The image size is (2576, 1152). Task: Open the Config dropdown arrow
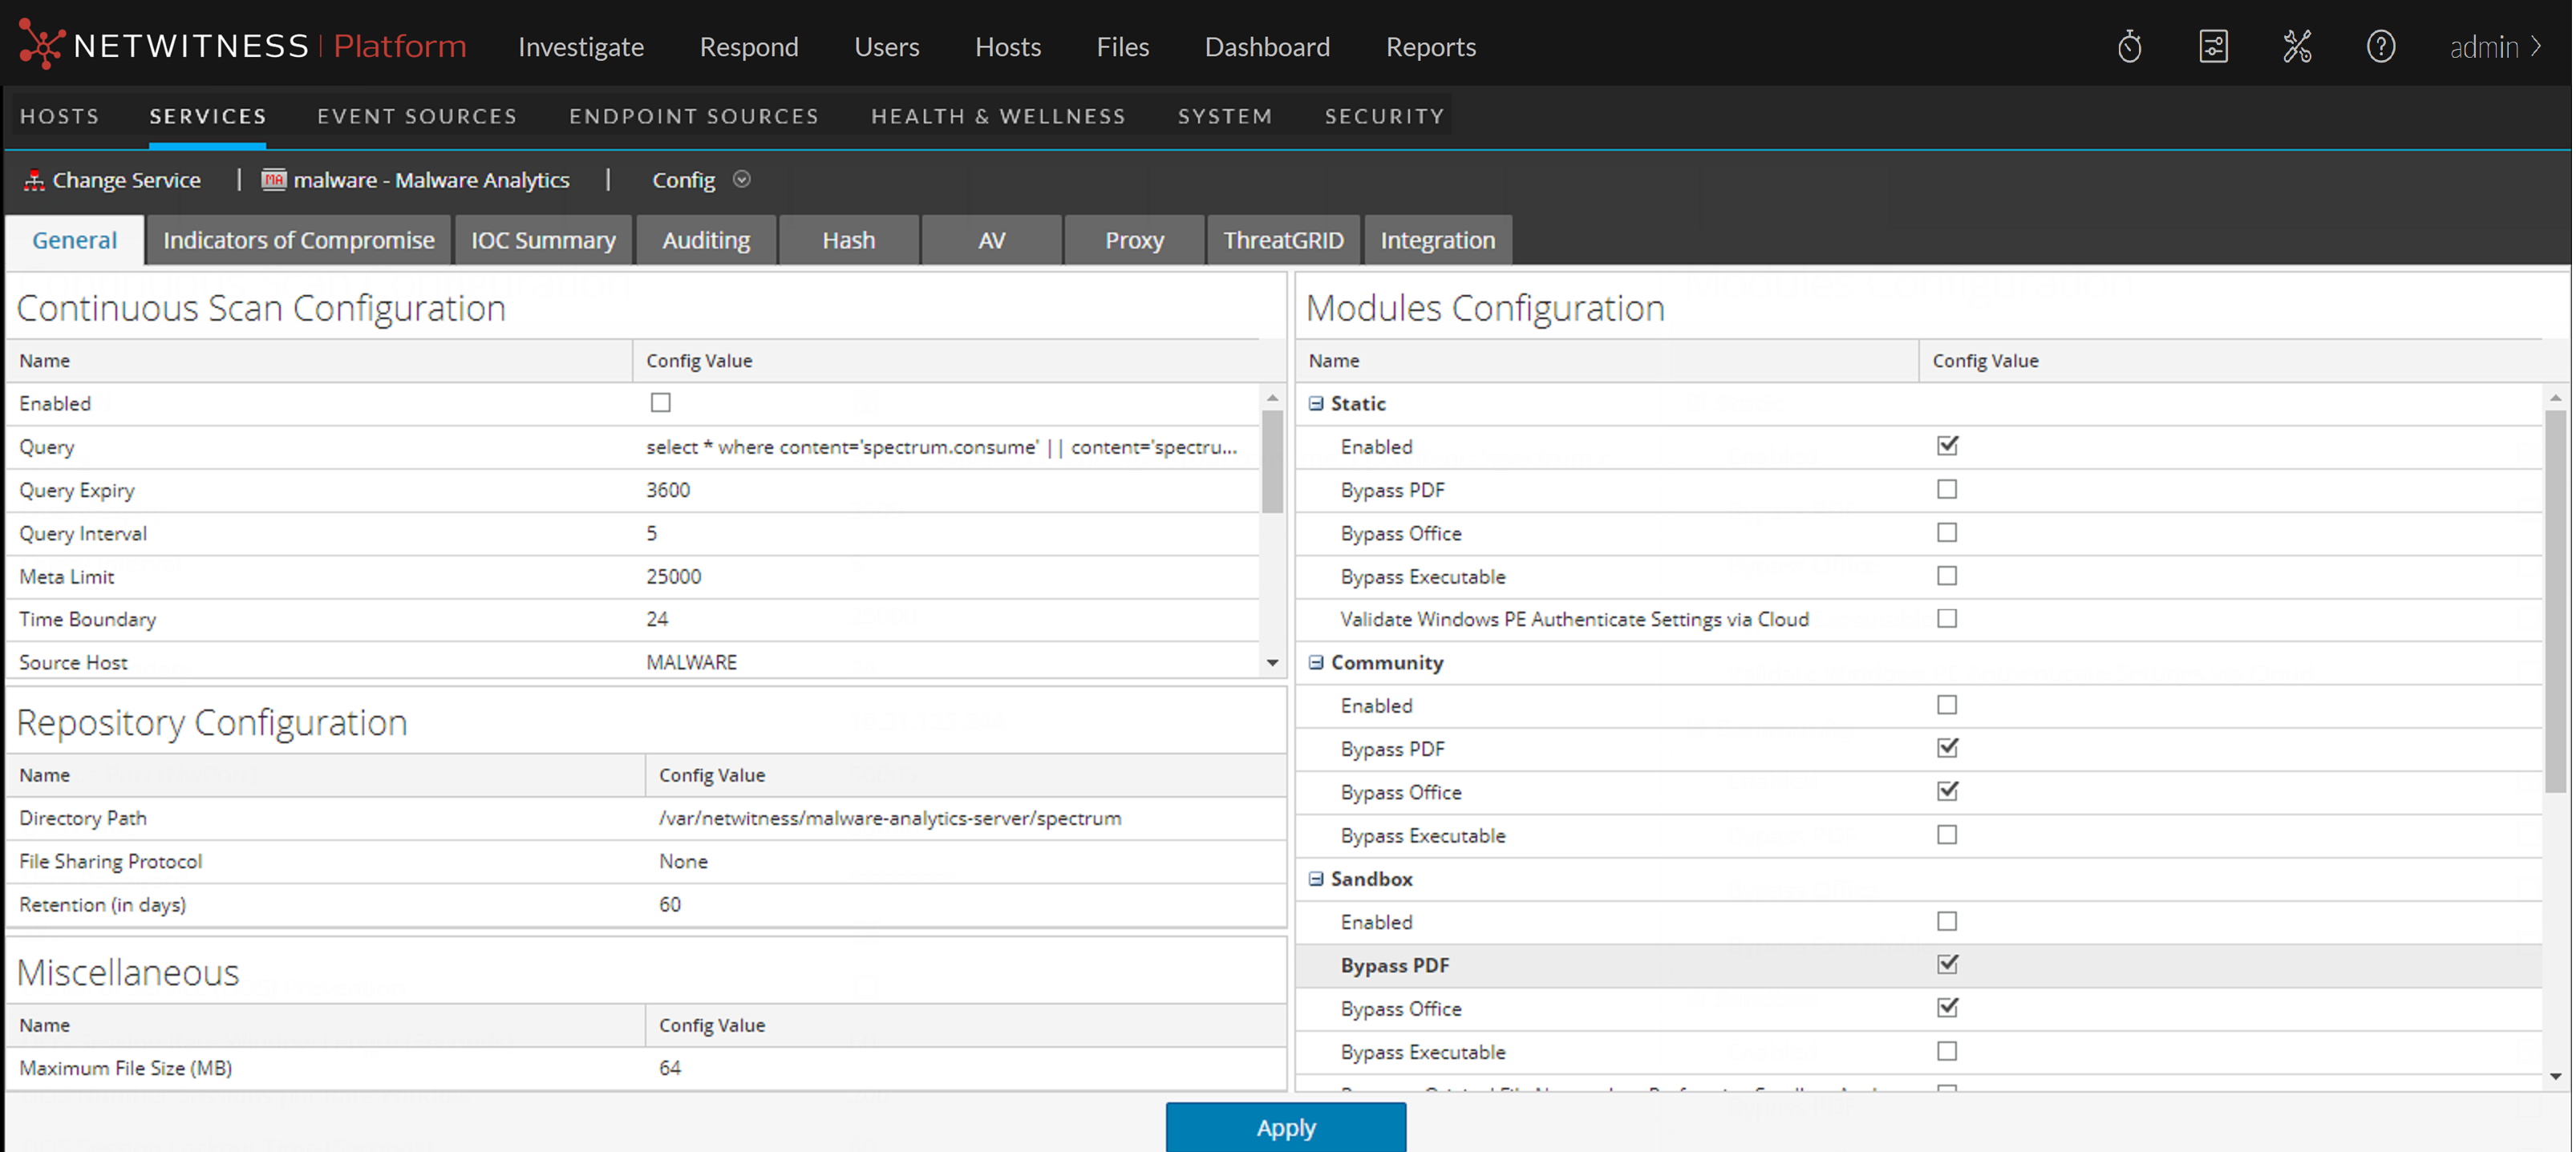[x=741, y=180]
